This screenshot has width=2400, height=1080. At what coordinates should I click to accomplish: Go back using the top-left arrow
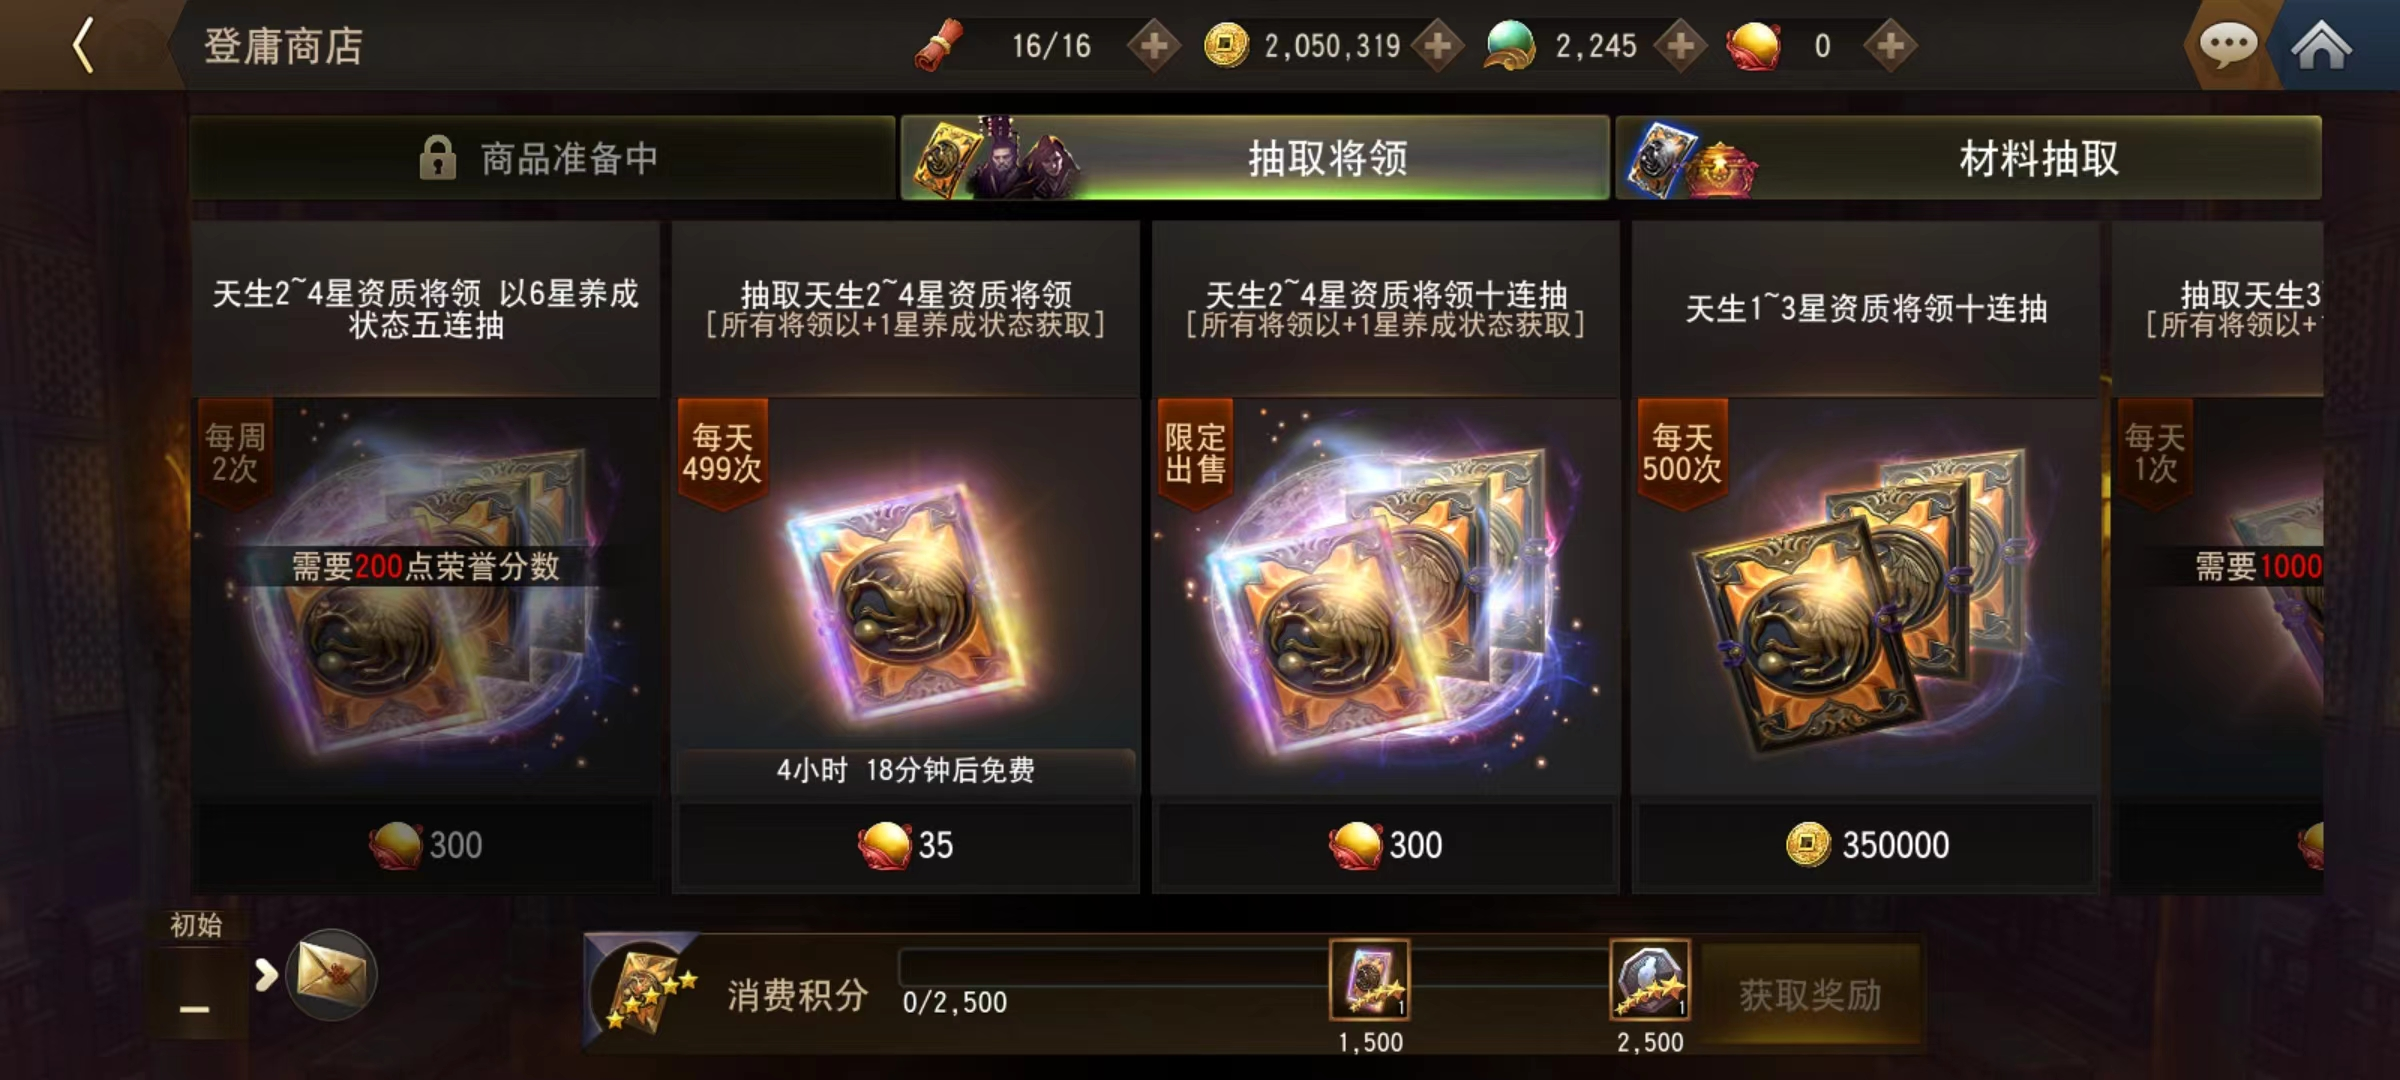click(84, 46)
